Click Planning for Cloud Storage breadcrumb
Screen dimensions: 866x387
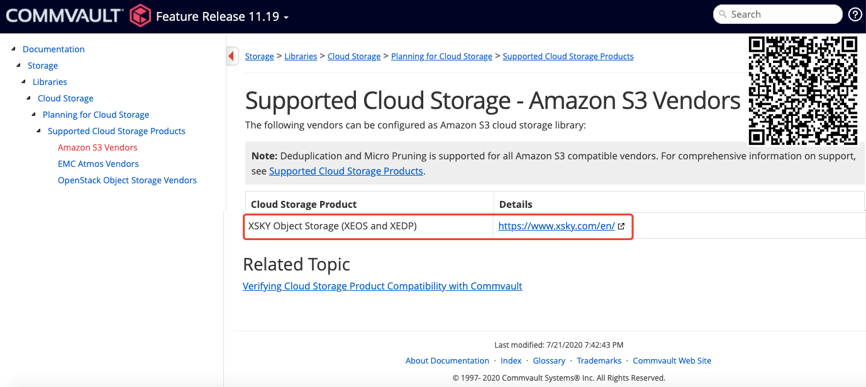pos(441,56)
